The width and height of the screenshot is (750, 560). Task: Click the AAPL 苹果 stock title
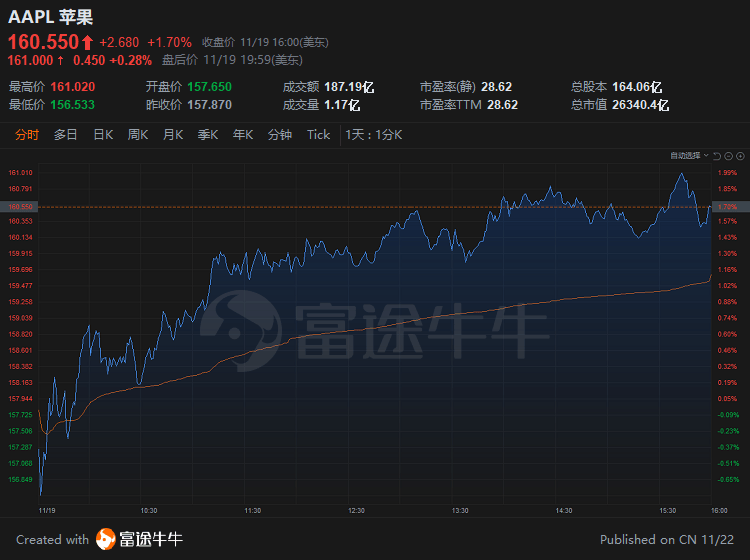click(x=50, y=17)
